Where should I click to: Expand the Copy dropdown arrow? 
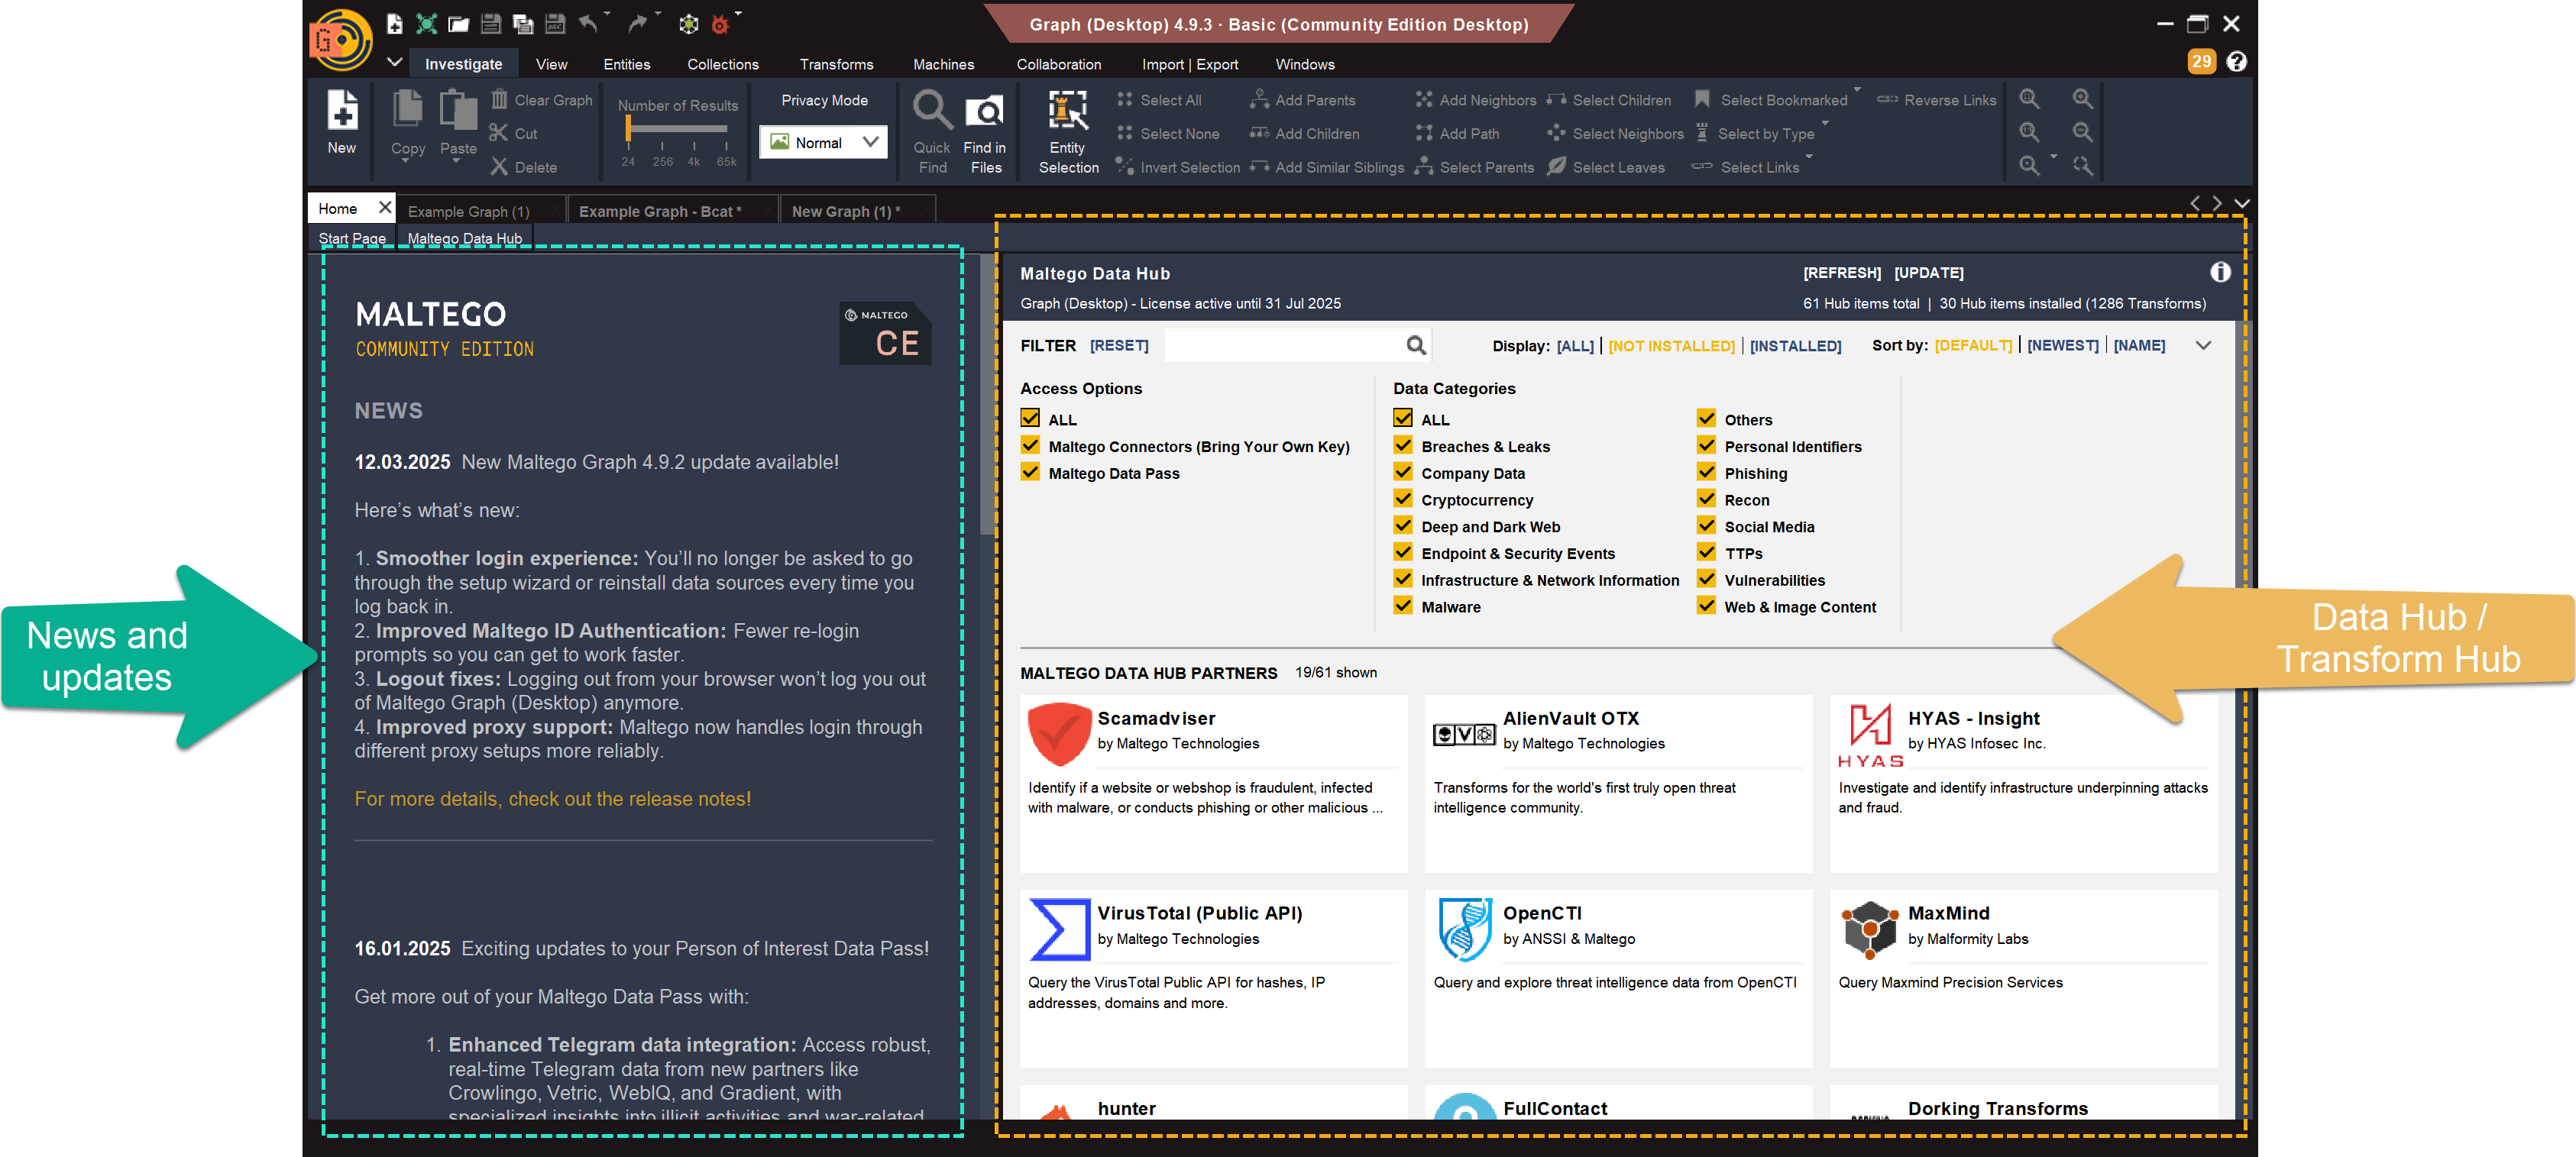click(x=406, y=160)
